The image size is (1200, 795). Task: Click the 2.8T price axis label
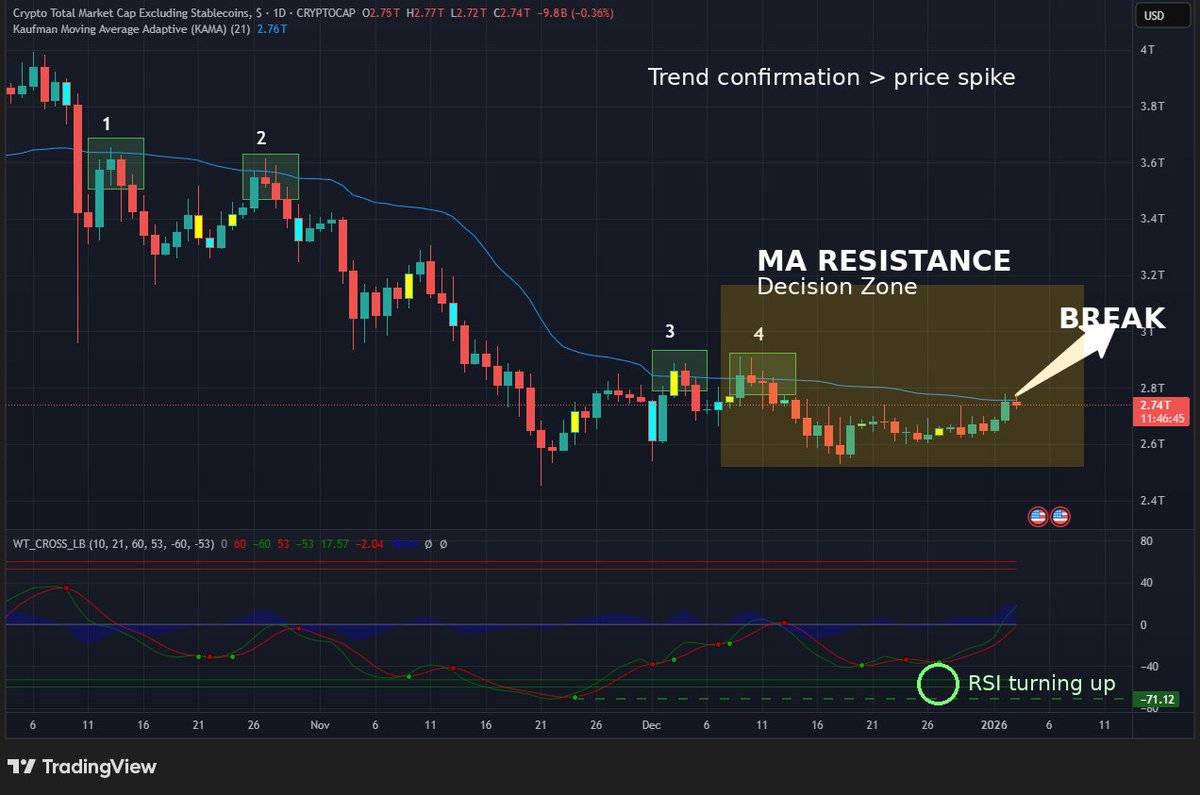tap(1151, 388)
